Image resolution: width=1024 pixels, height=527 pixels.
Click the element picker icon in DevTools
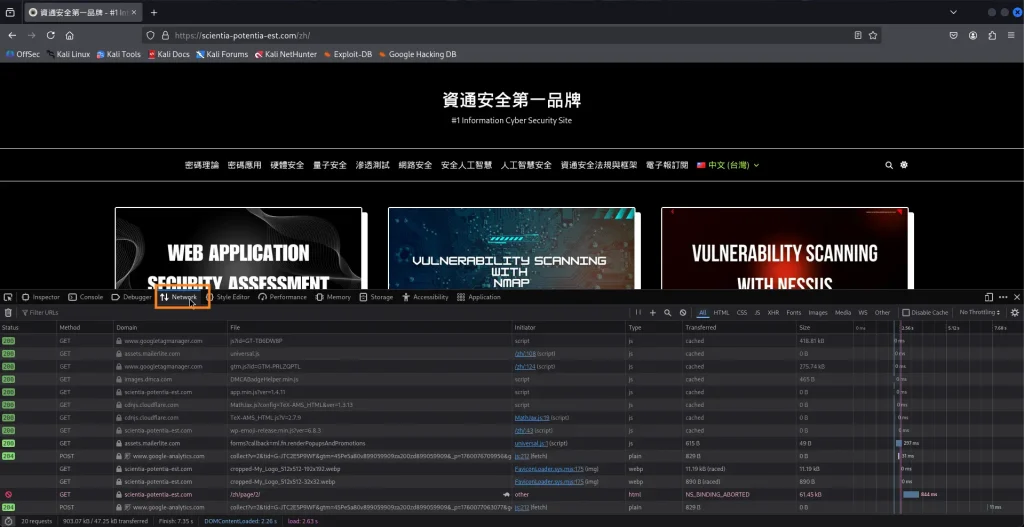coord(8,297)
